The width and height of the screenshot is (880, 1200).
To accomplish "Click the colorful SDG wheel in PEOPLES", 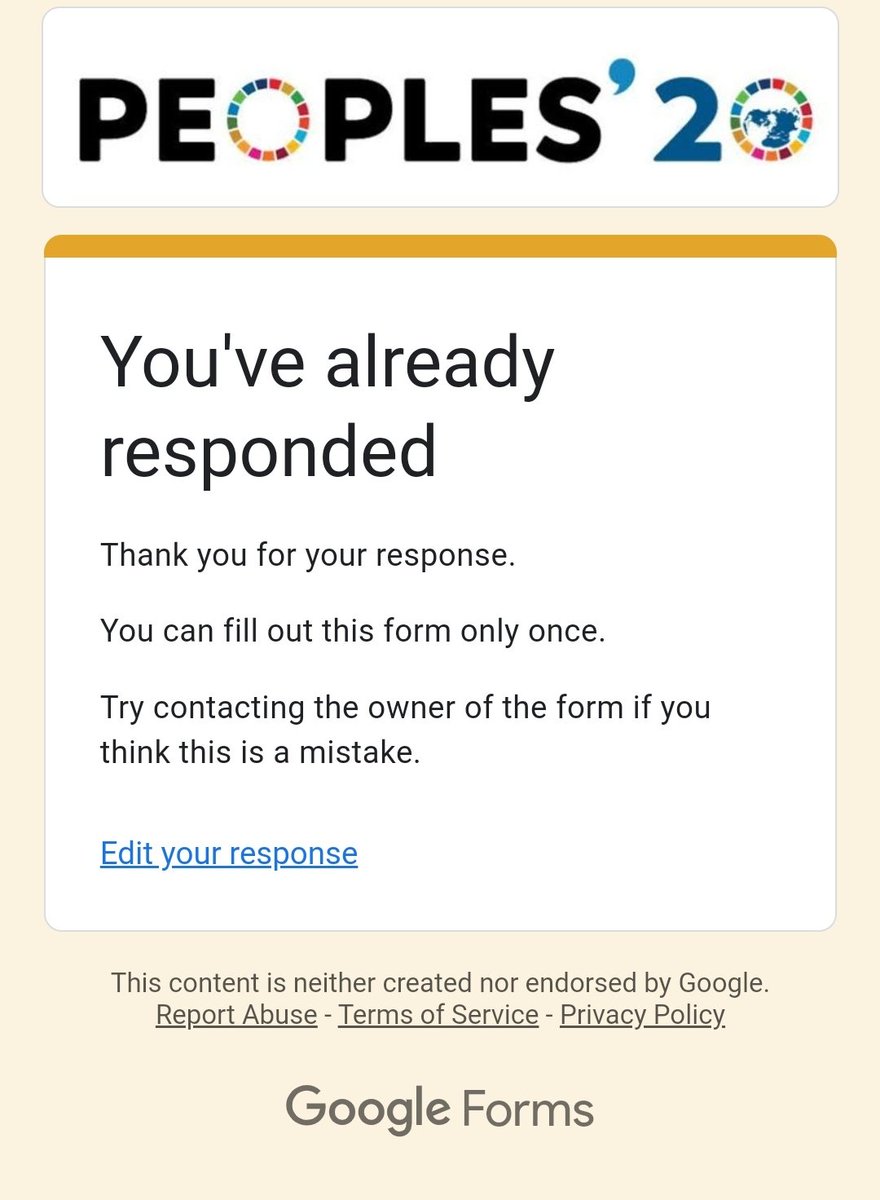I will [269, 120].
